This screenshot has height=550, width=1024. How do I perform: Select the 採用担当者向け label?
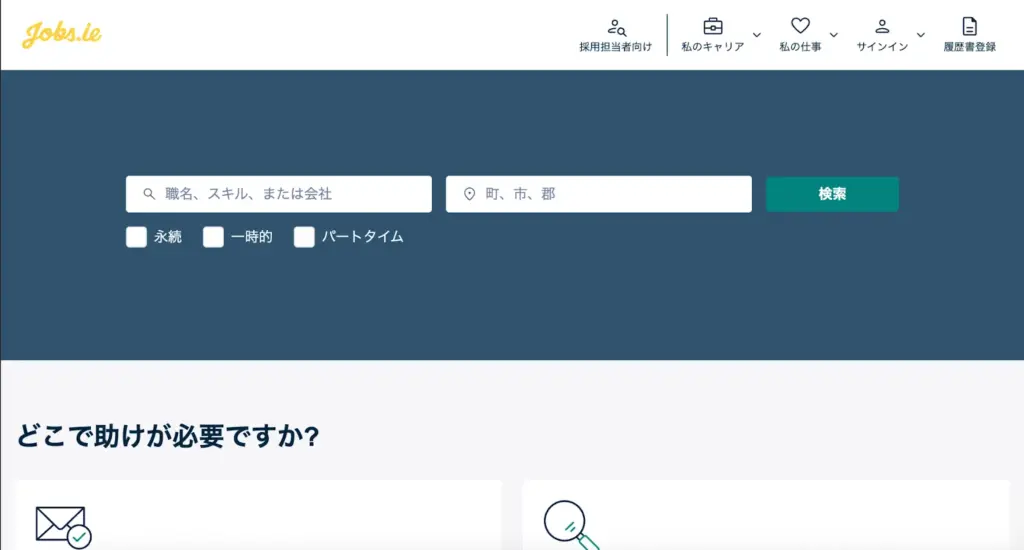[615, 47]
